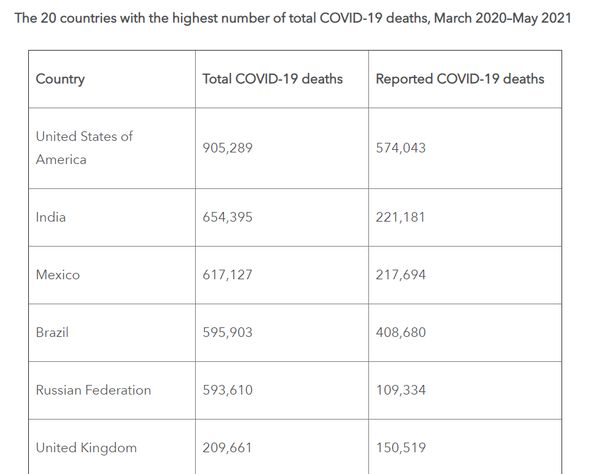Click the 654,395 total deaths value

229,217
